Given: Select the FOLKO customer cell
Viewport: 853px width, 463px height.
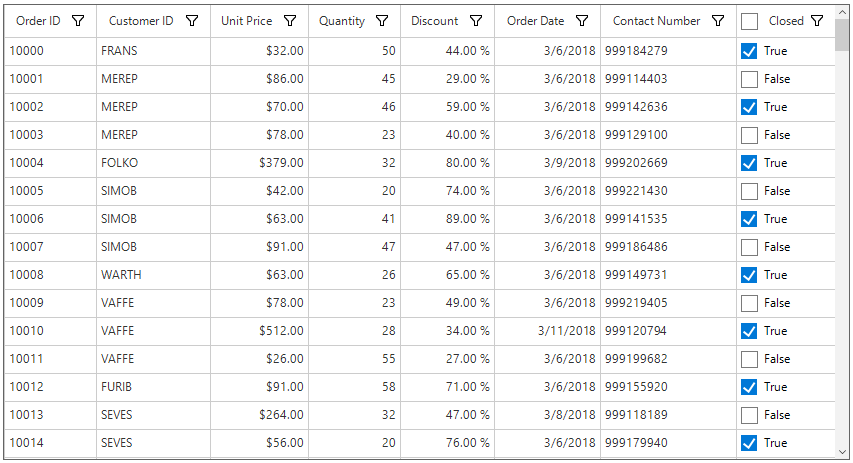Looking at the screenshot, I should point(153,163).
